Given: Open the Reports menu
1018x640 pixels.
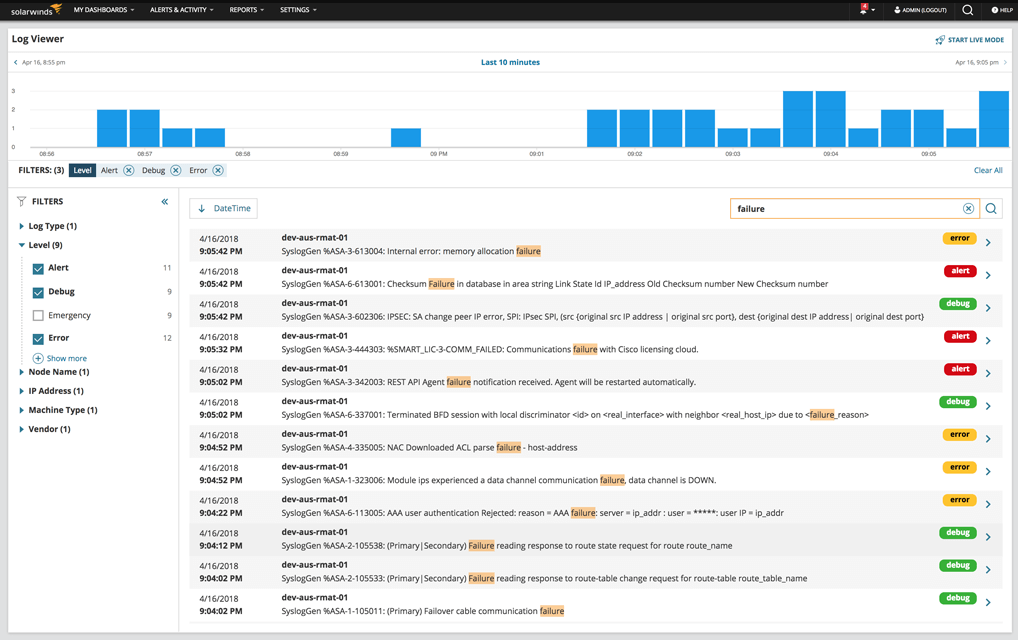Looking at the screenshot, I should (x=247, y=10).
